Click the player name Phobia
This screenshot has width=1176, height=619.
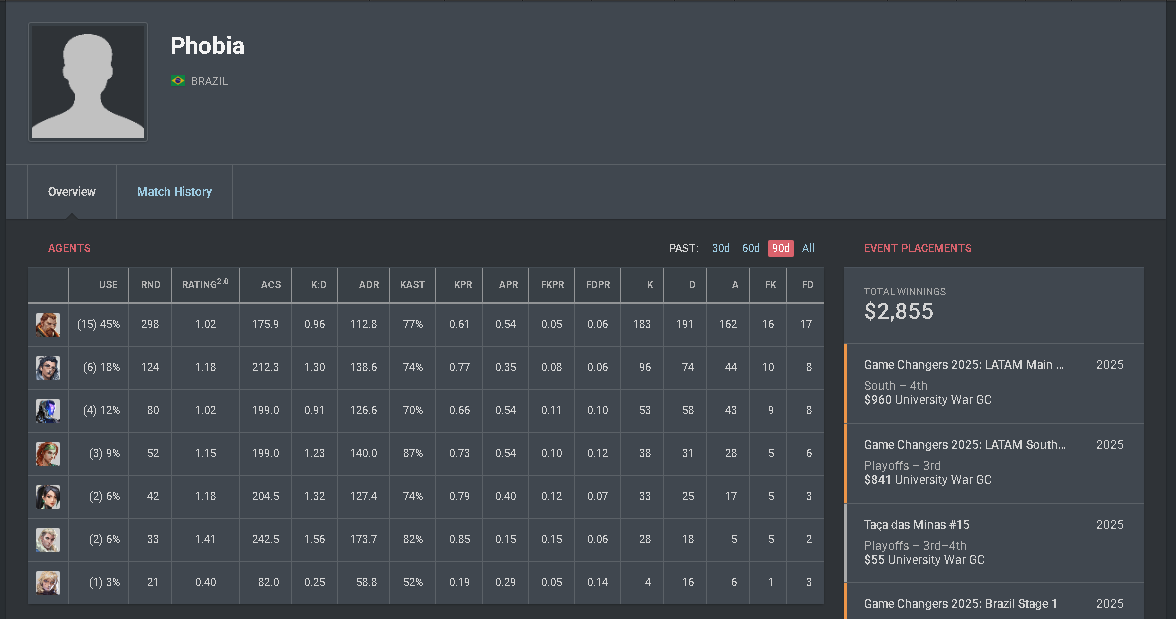click(208, 46)
